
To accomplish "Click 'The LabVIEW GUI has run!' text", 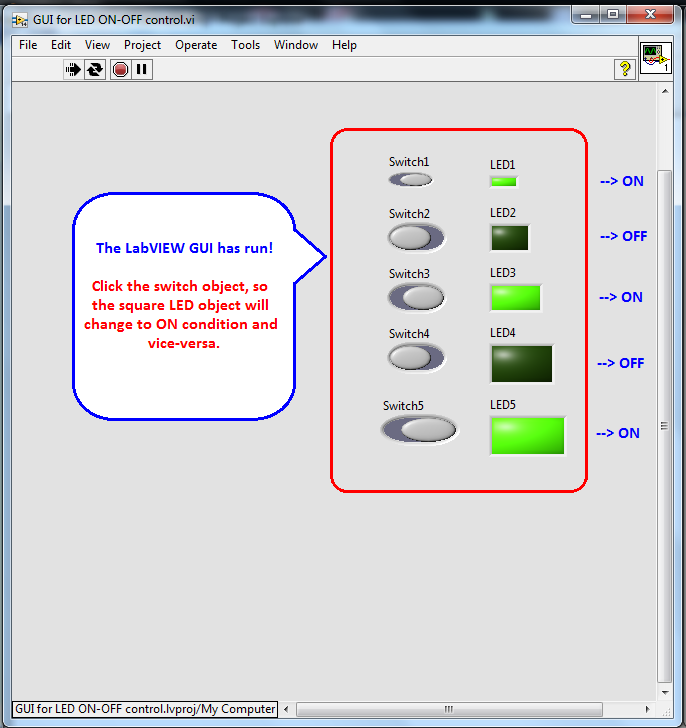I will [184, 248].
